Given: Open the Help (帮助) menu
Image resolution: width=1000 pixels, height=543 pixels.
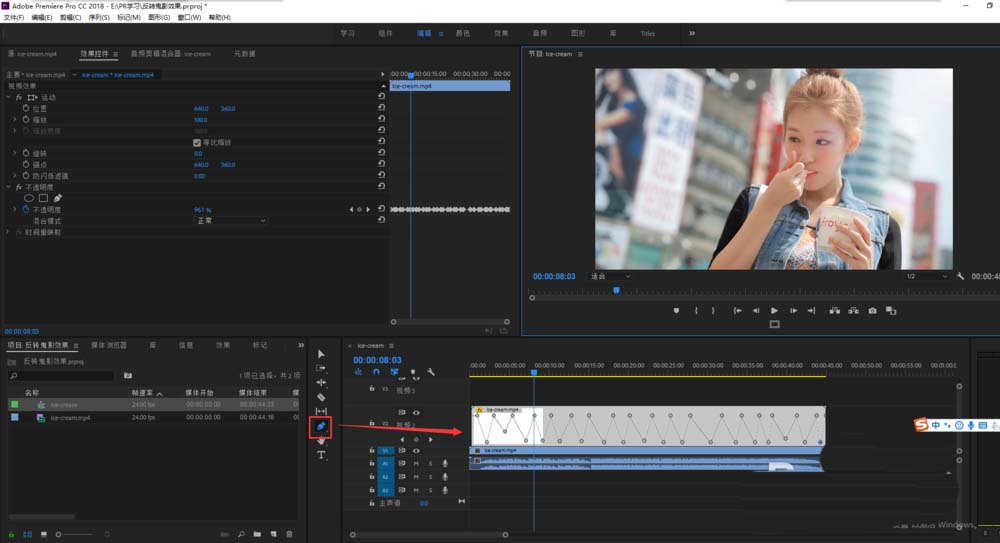Looking at the screenshot, I should click(220, 17).
